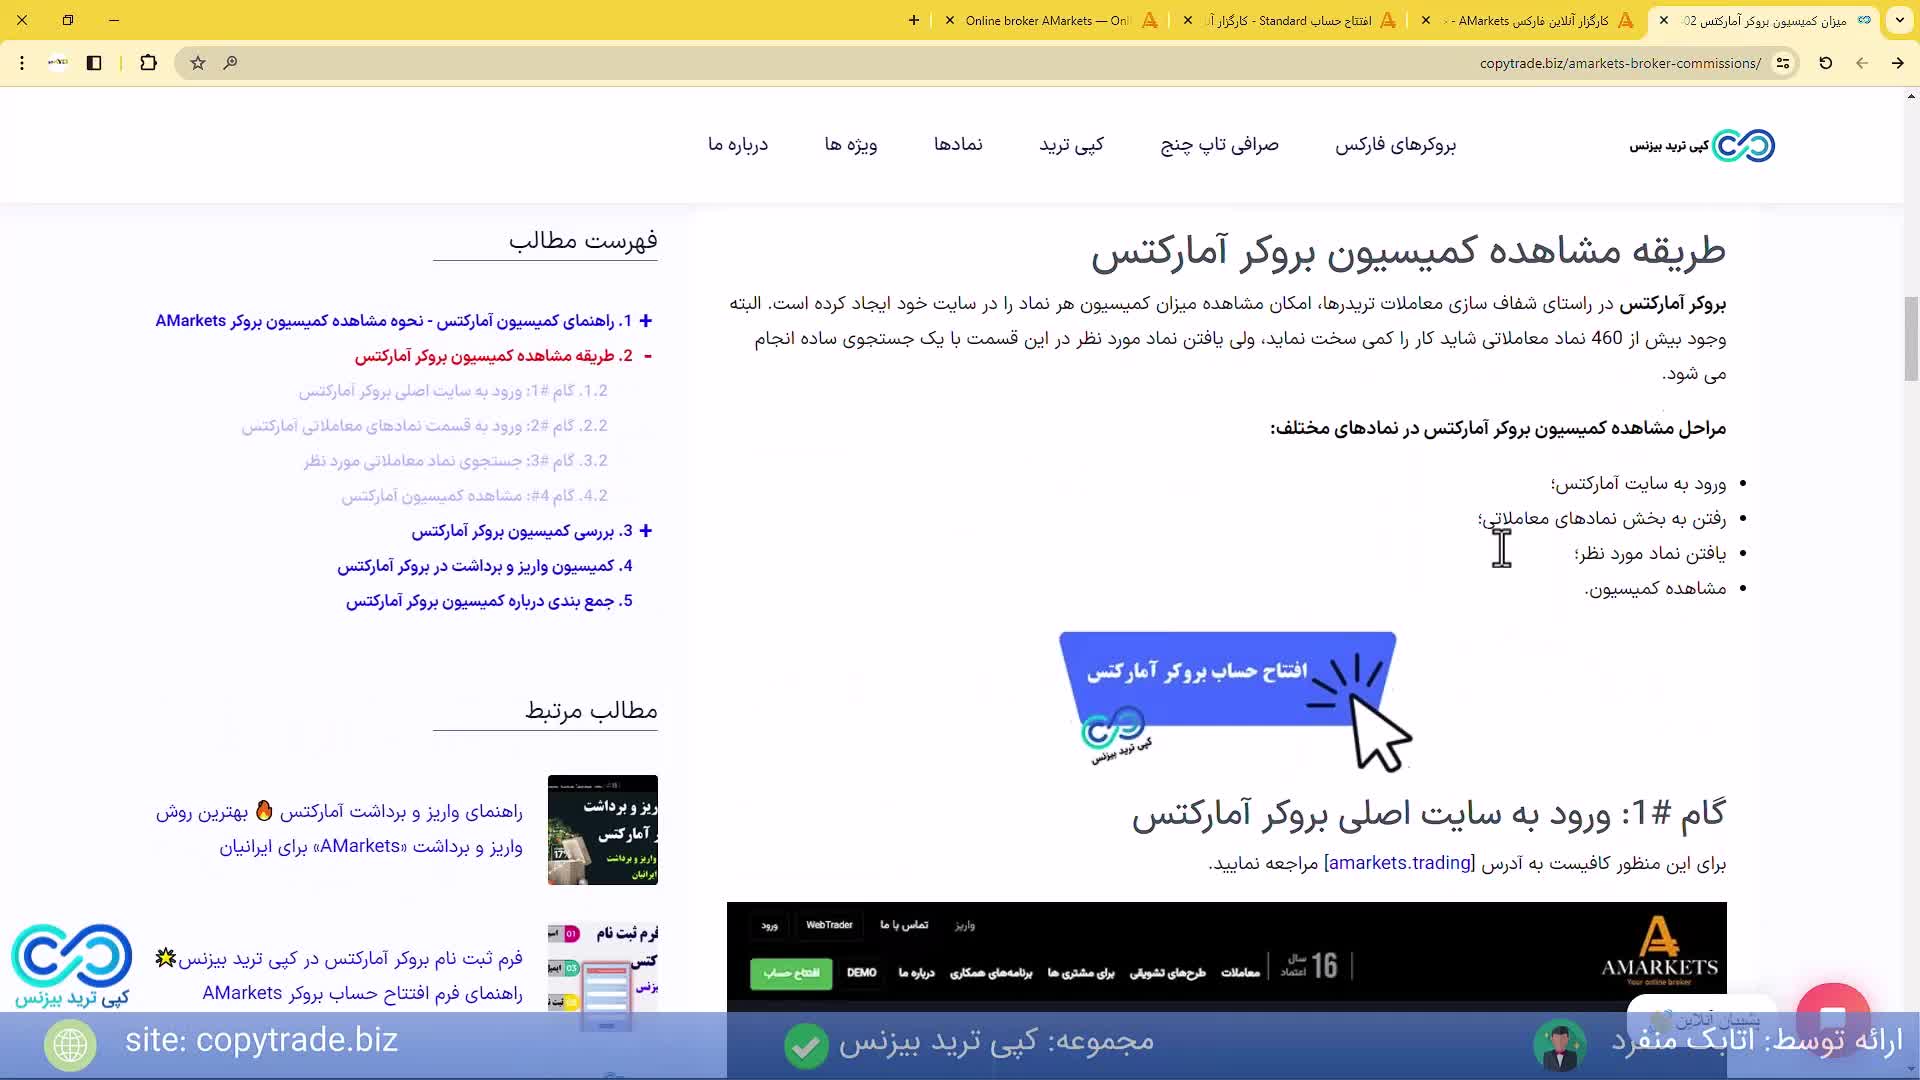This screenshot has width=1920, height=1080.
Task: Click the site information icon beside the URL
Action: point(1783,63)
